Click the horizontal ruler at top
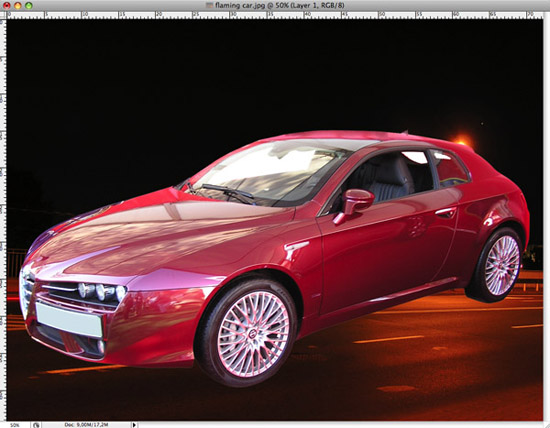The width and height of the screenshot is (550, 428). tap(275, 15)
